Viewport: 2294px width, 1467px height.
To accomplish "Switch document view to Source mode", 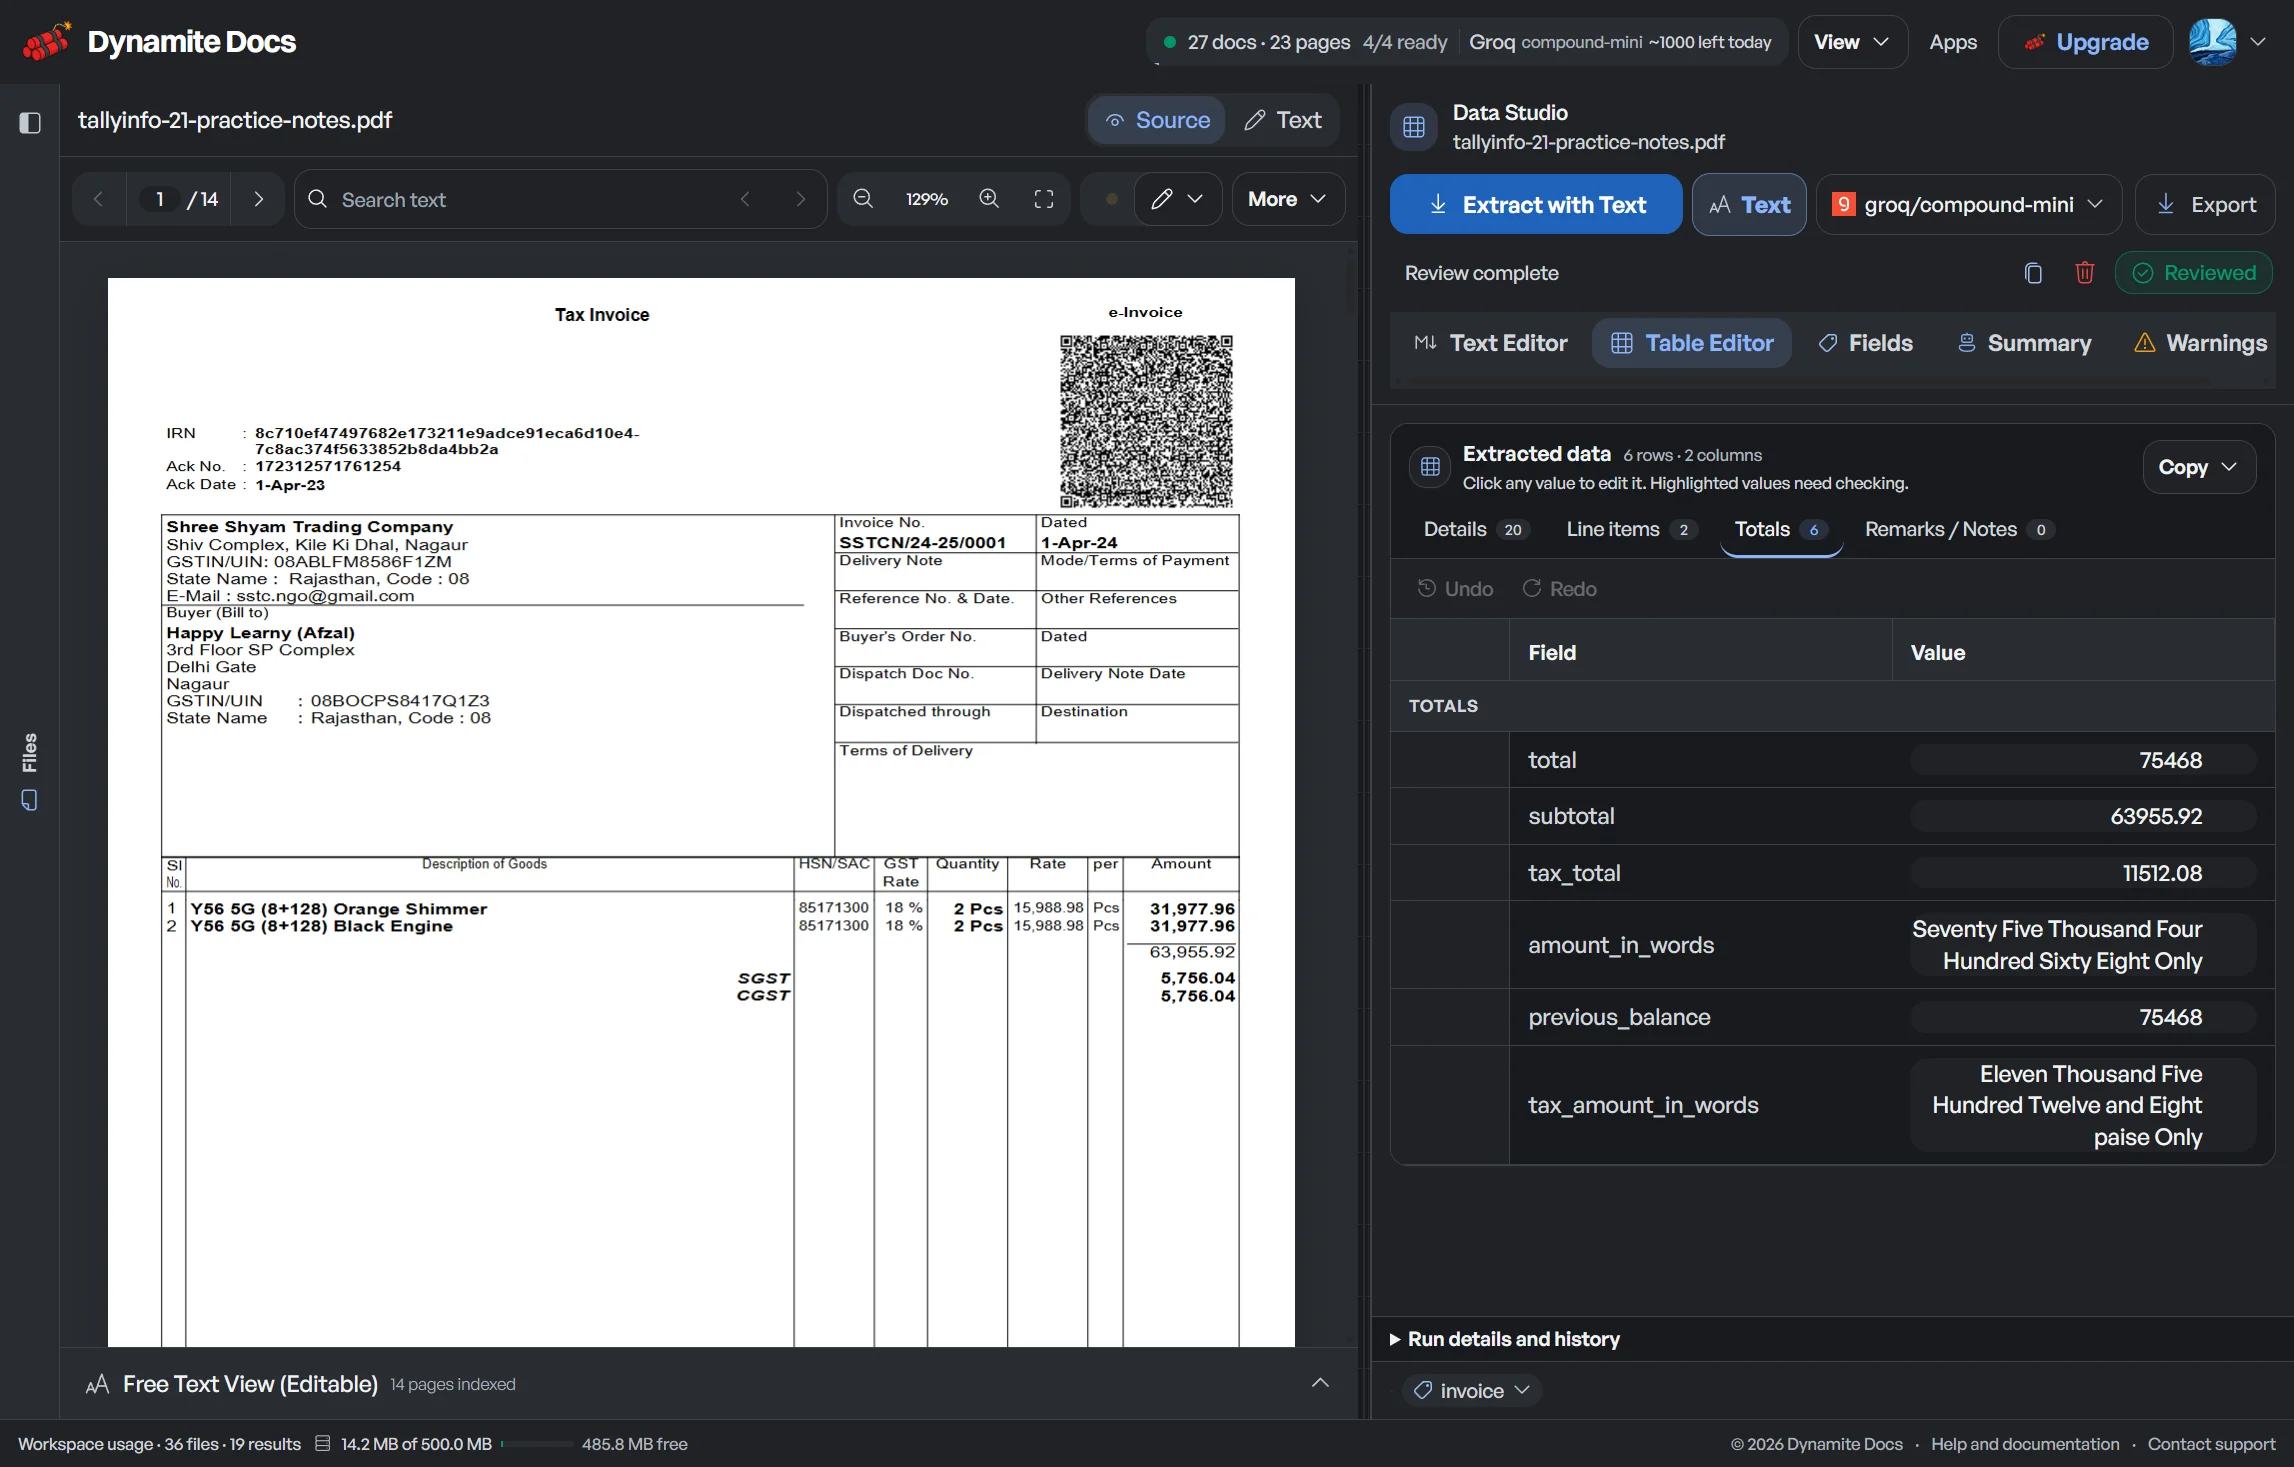I will [1157, 120].
